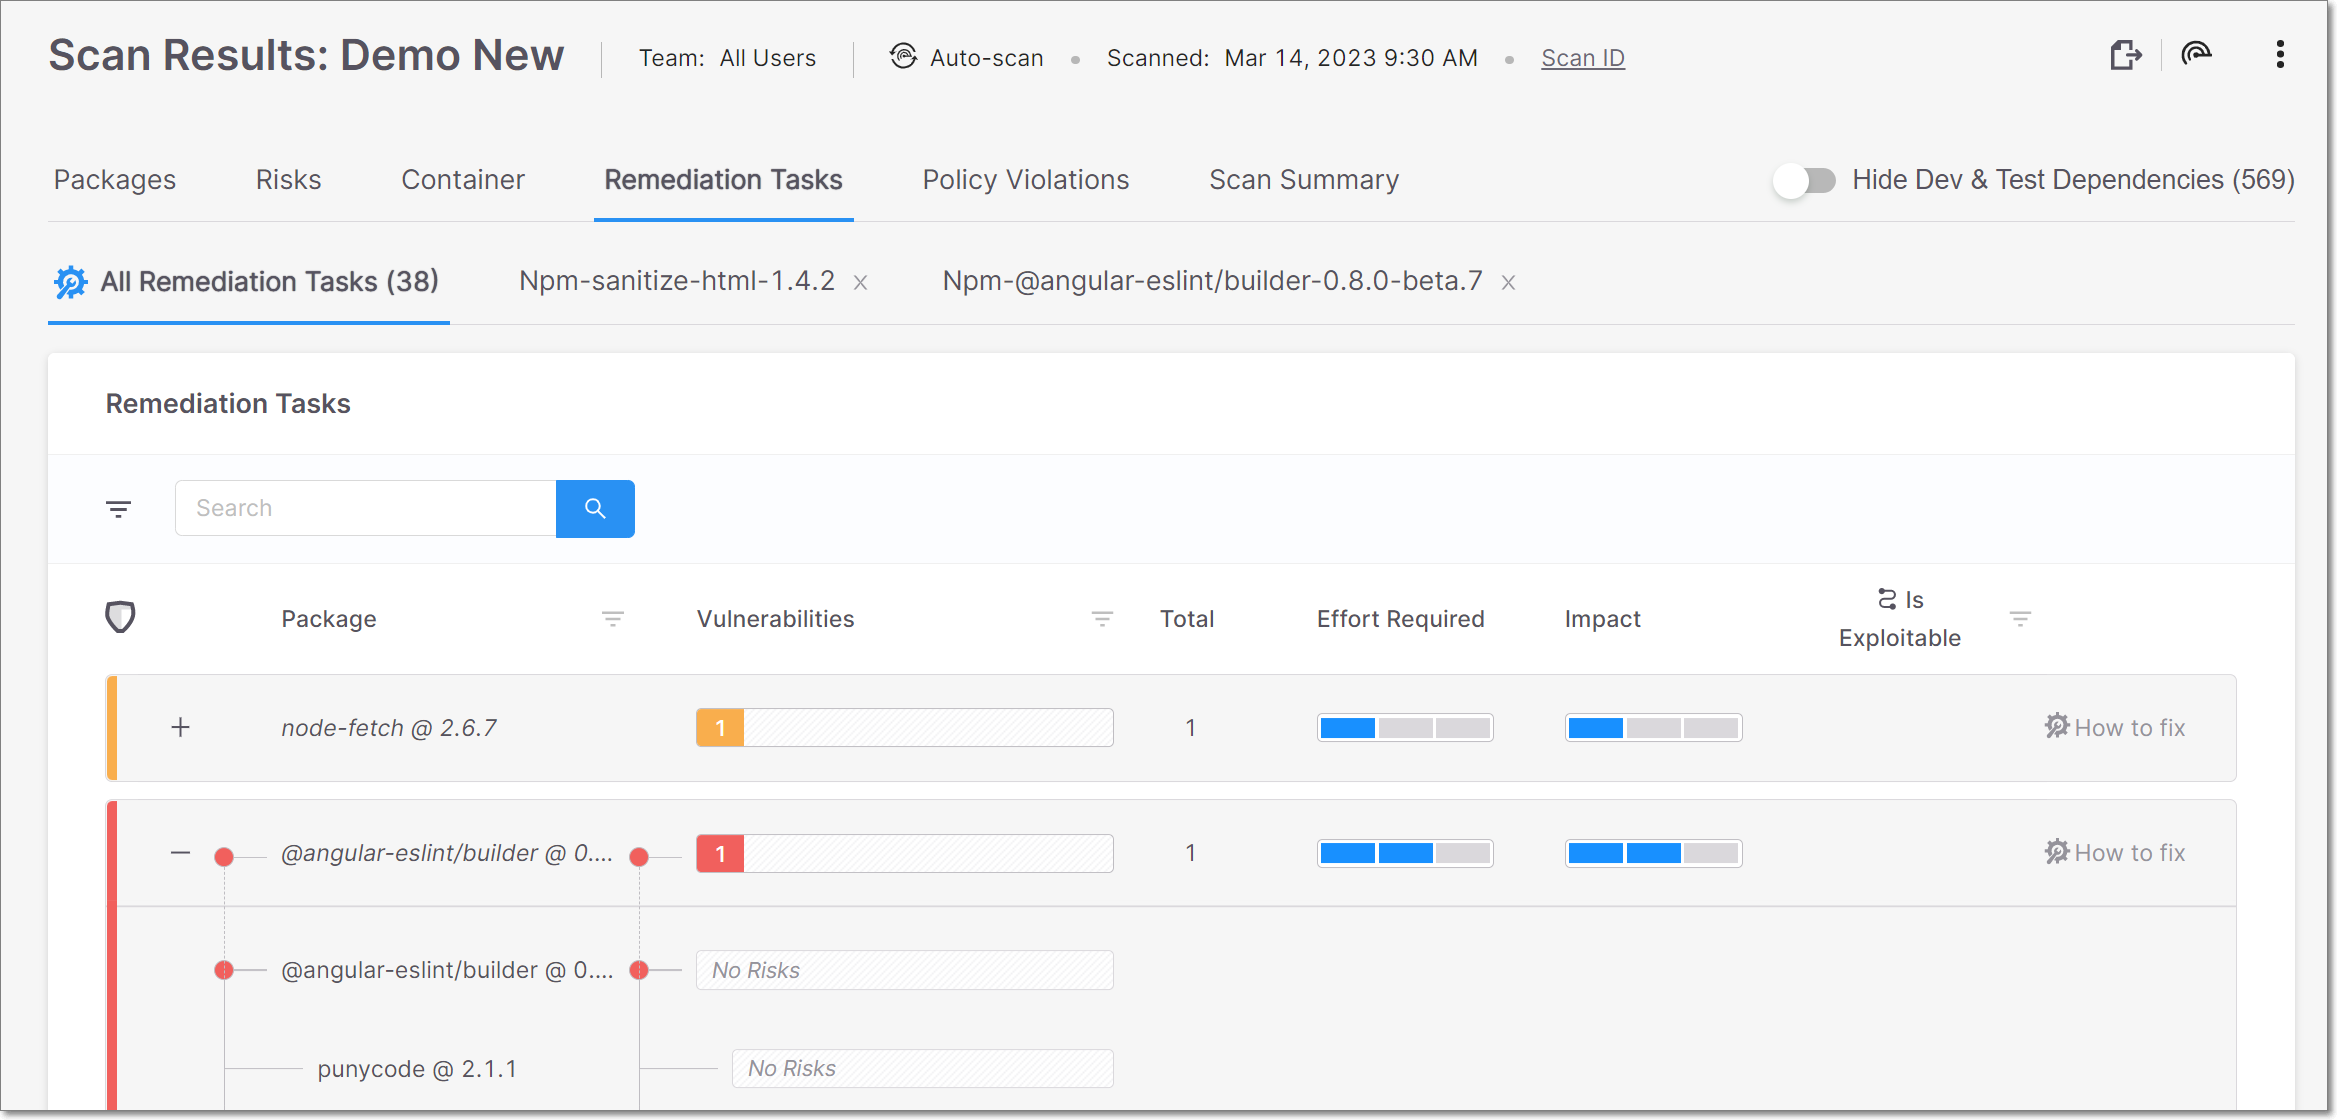Click the All Remediation Tasks gear icon
The image size is (2337, 1120).
[x=70, y=283]
